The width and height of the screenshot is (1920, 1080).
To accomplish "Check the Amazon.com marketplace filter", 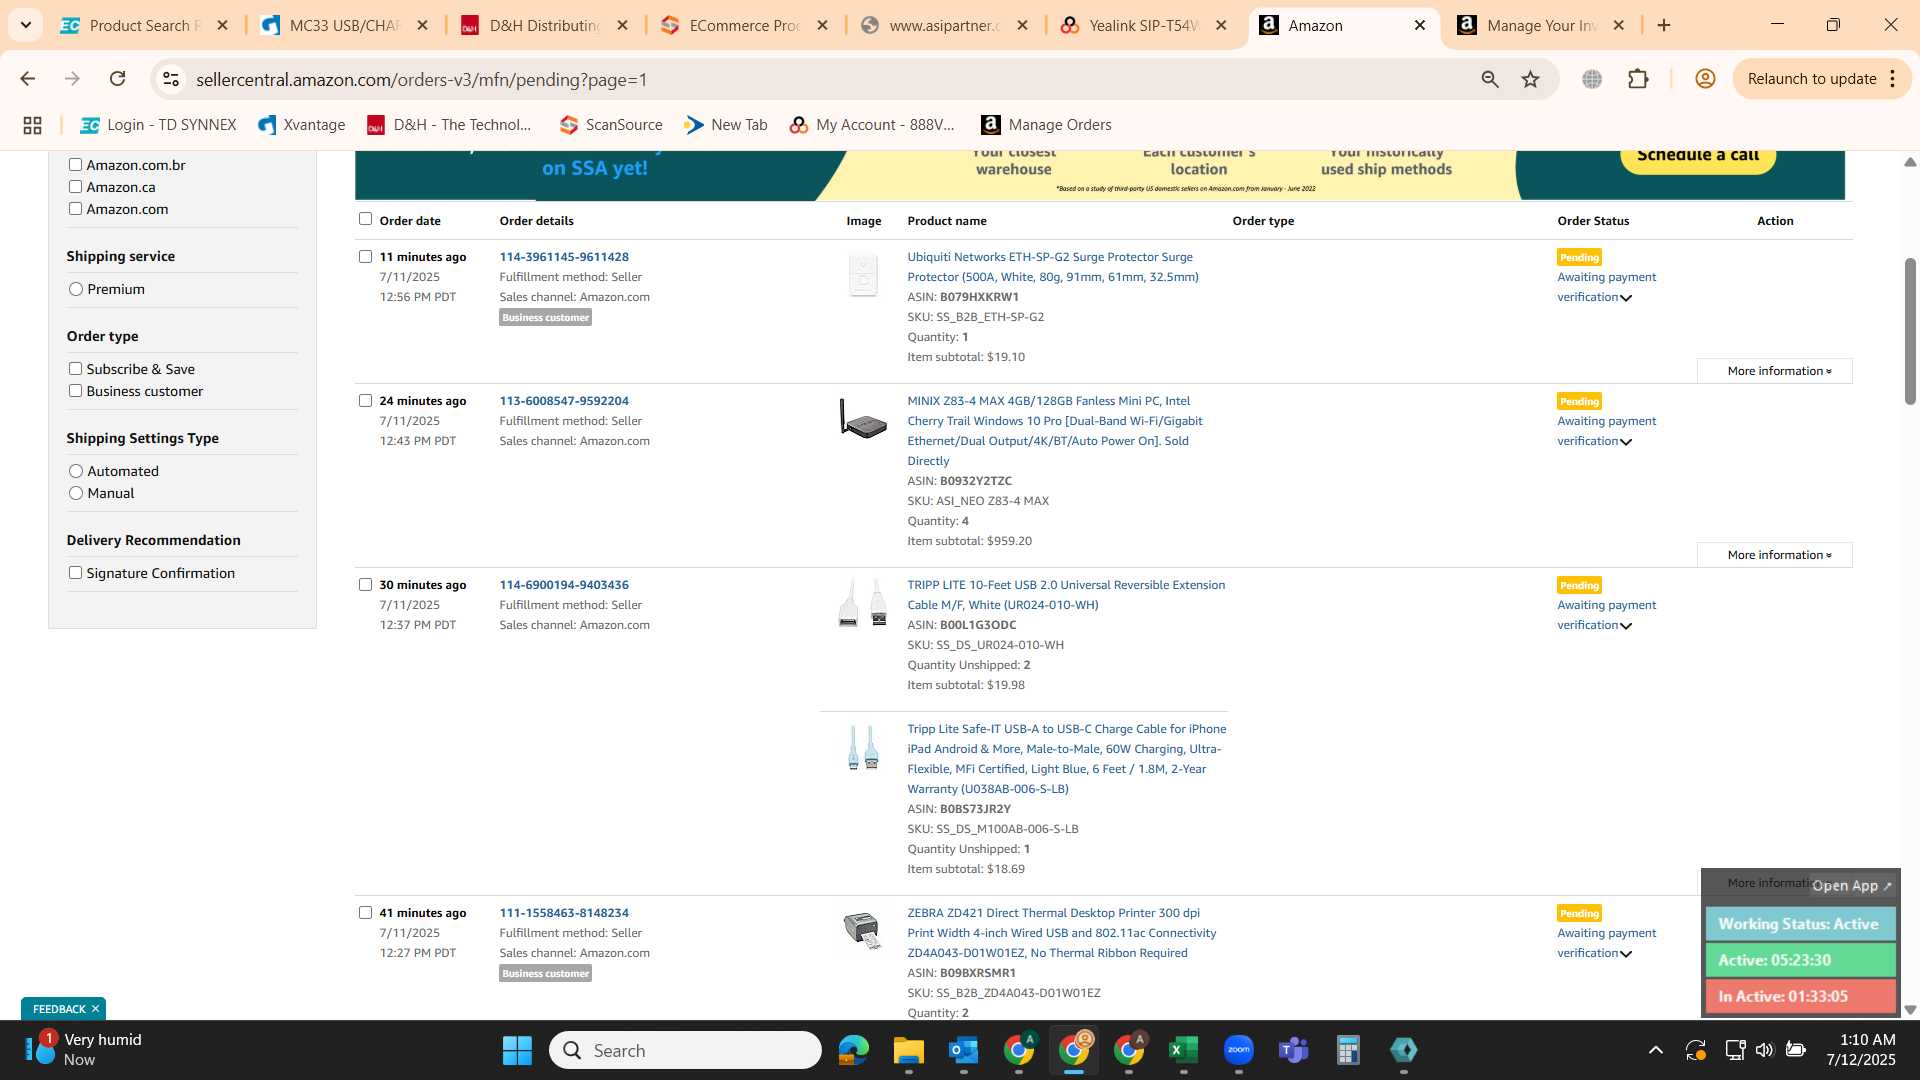I will (75, 209).
